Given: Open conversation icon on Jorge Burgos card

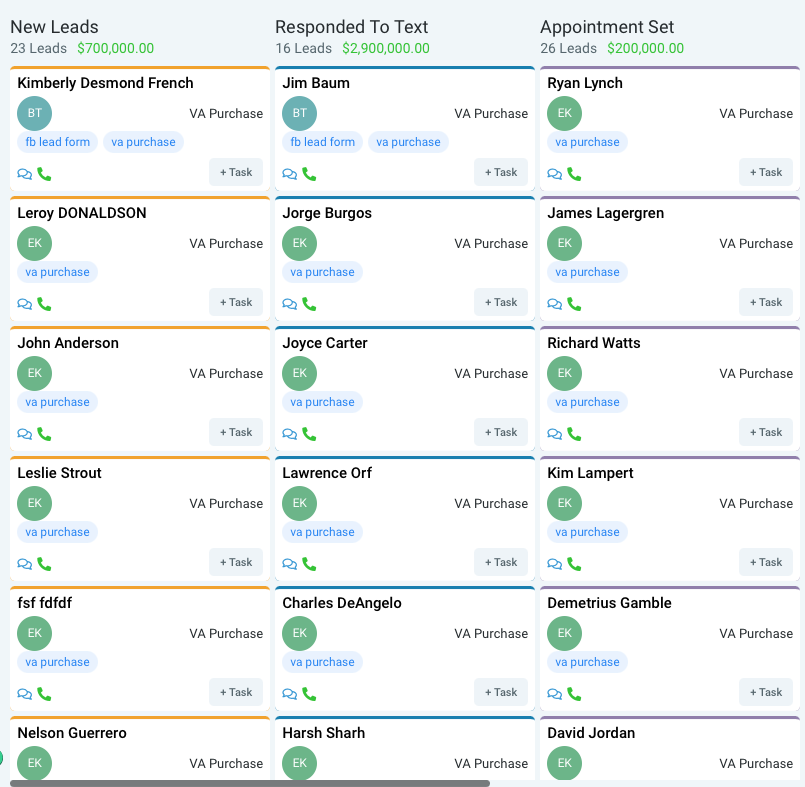Looking at the screenshot, I should pos(290,304).
